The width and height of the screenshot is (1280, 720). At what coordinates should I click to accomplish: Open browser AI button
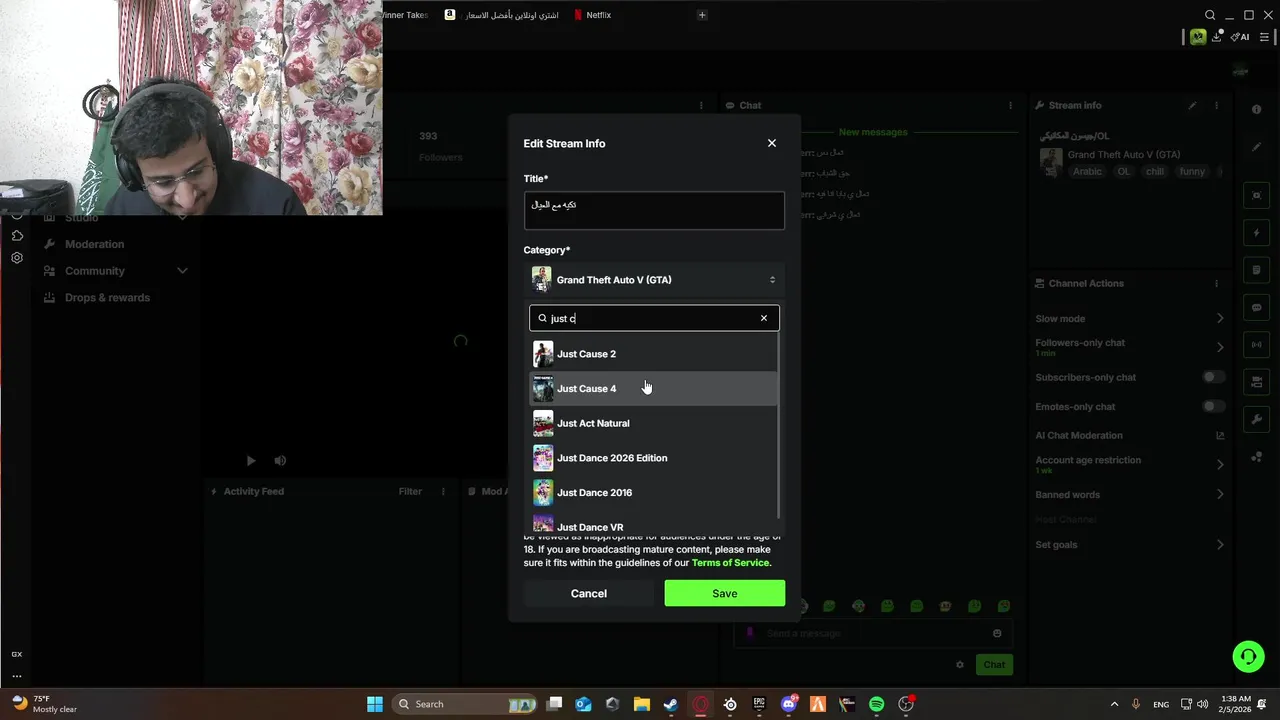[x=1240, y=37]
